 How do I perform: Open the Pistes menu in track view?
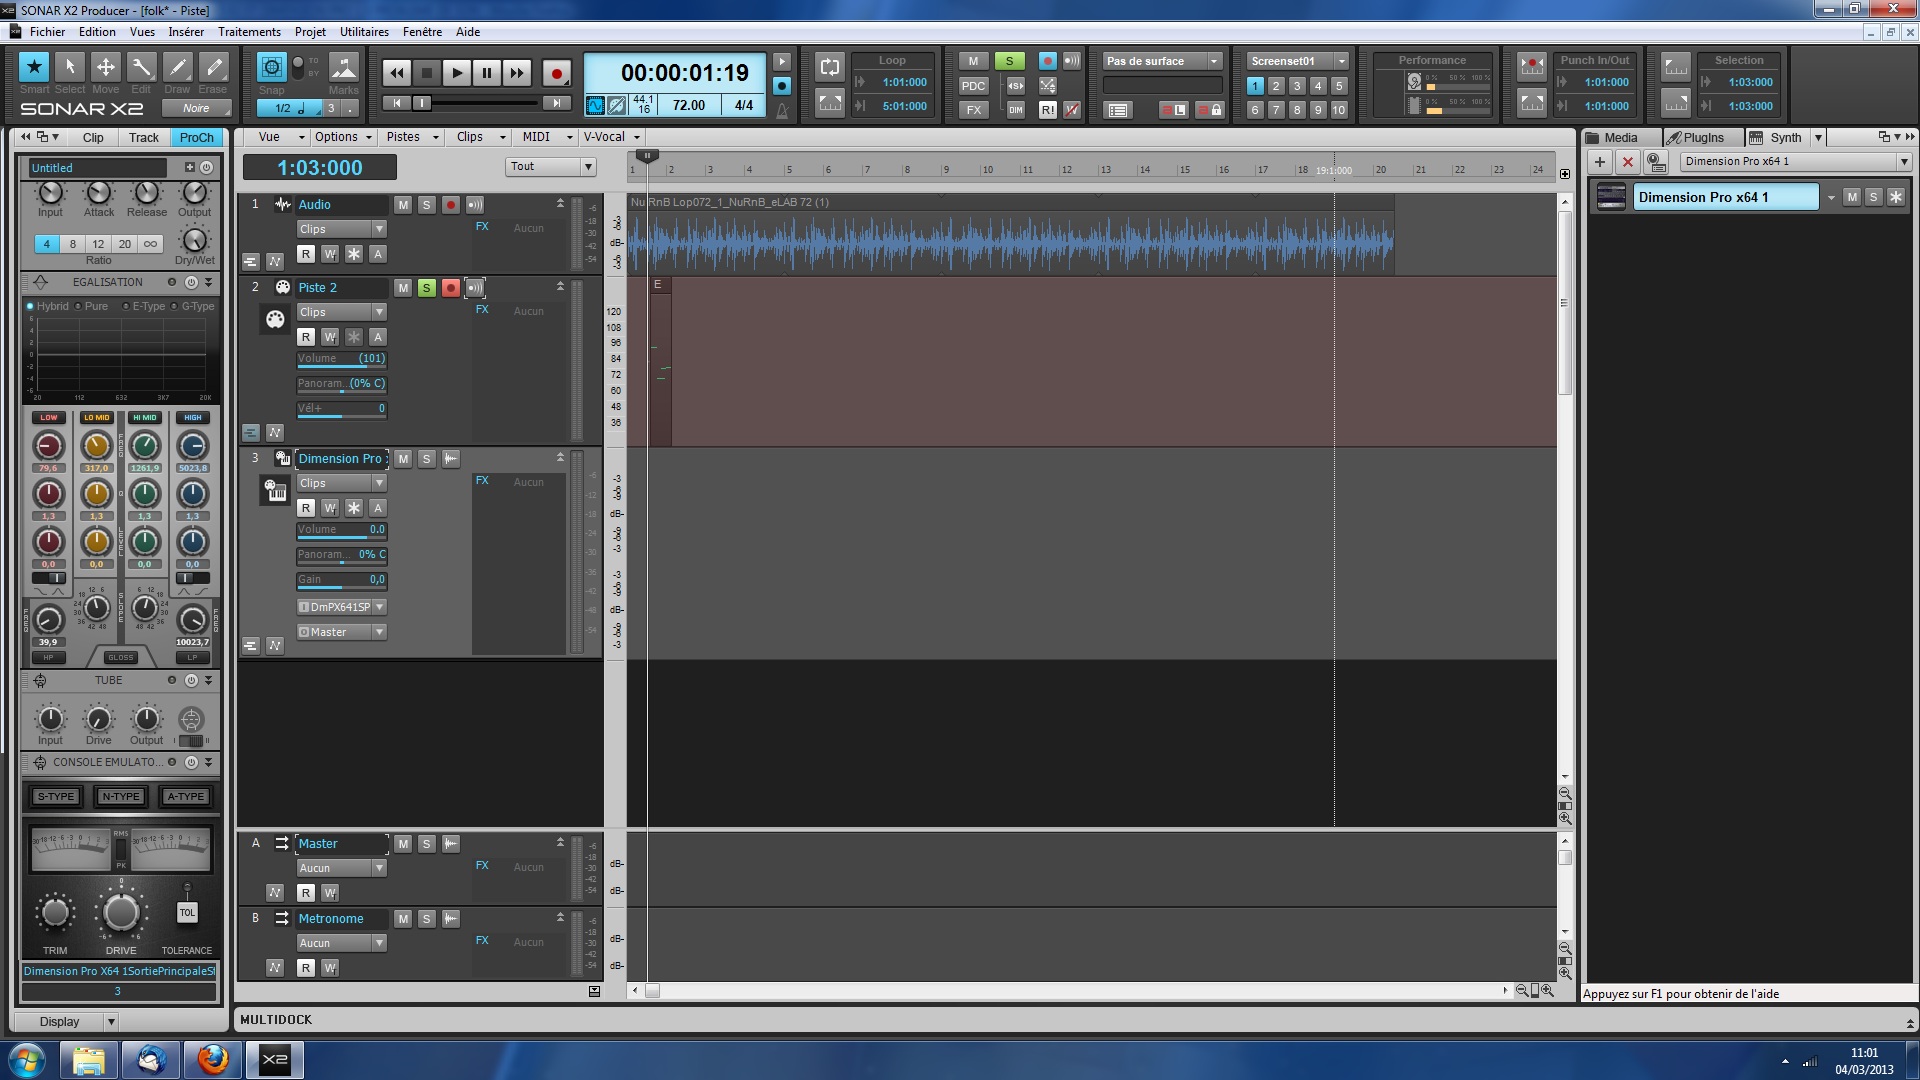click(411, 137)
